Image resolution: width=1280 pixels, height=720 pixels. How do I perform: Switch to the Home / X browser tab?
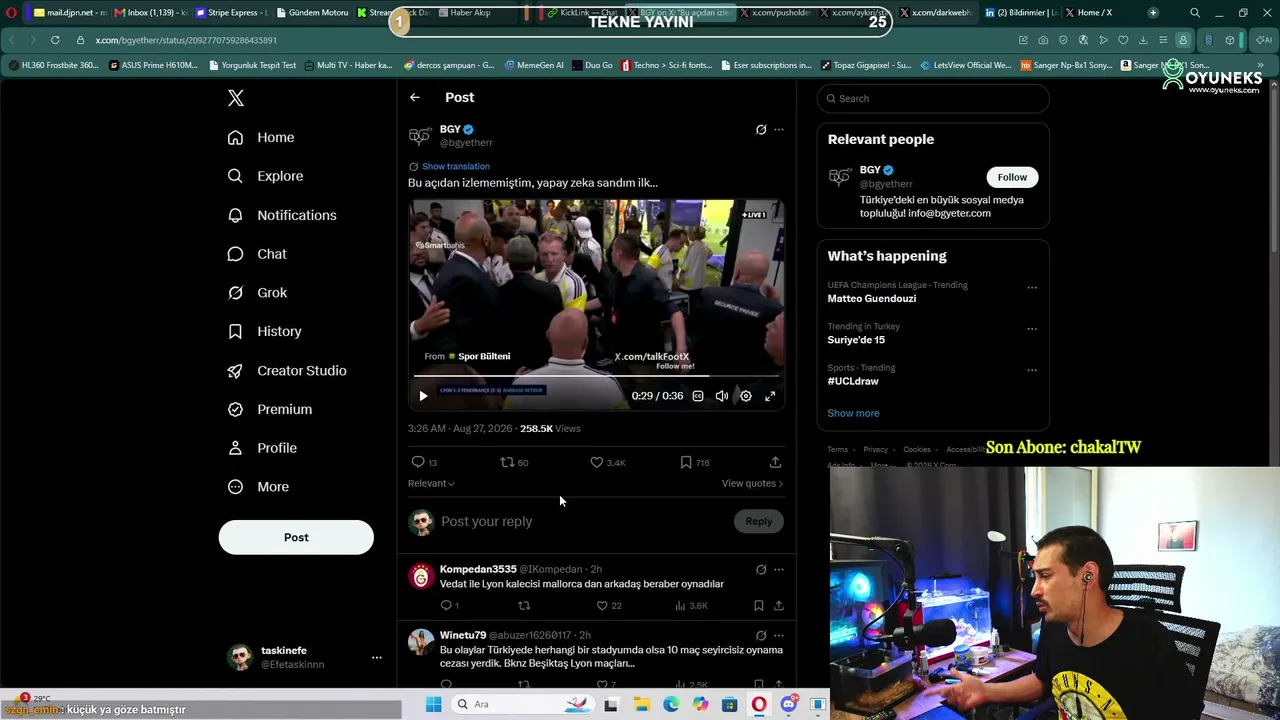[x=1094, y=13]
